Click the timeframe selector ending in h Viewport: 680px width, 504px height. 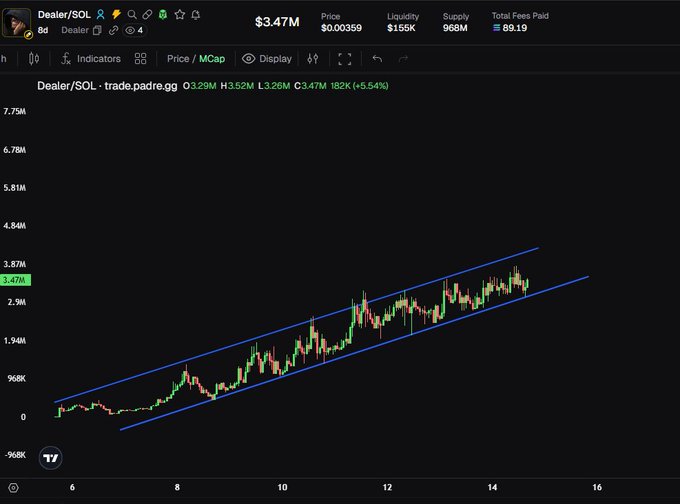(x=4, y=59)
